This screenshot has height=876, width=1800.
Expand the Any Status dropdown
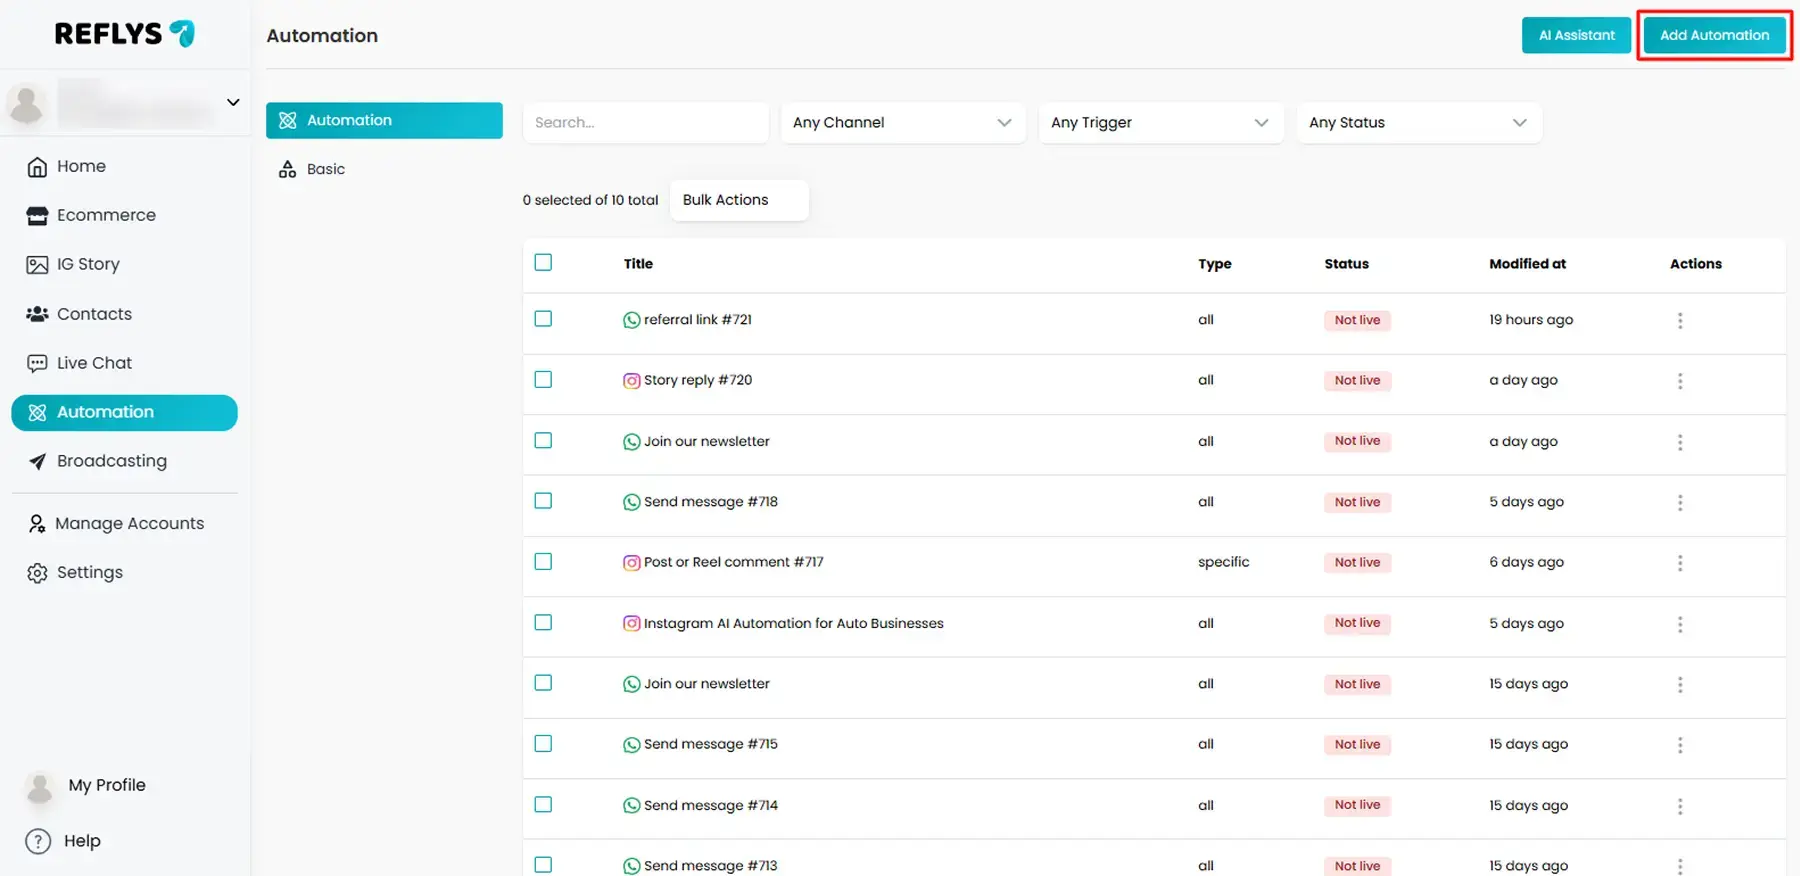(1418, 123)
